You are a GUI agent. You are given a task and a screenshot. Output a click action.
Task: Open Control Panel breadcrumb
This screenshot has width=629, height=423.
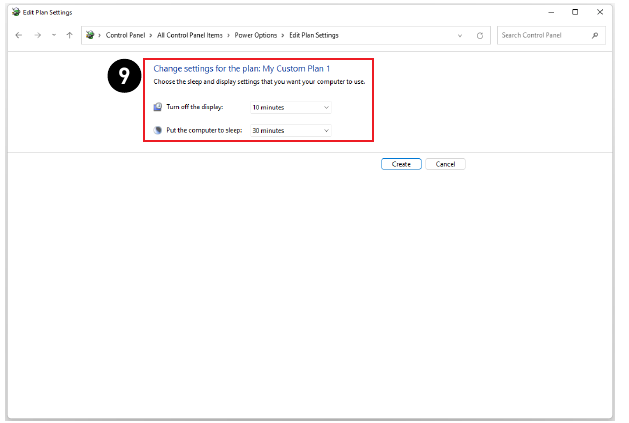click(x=125, y=35)
